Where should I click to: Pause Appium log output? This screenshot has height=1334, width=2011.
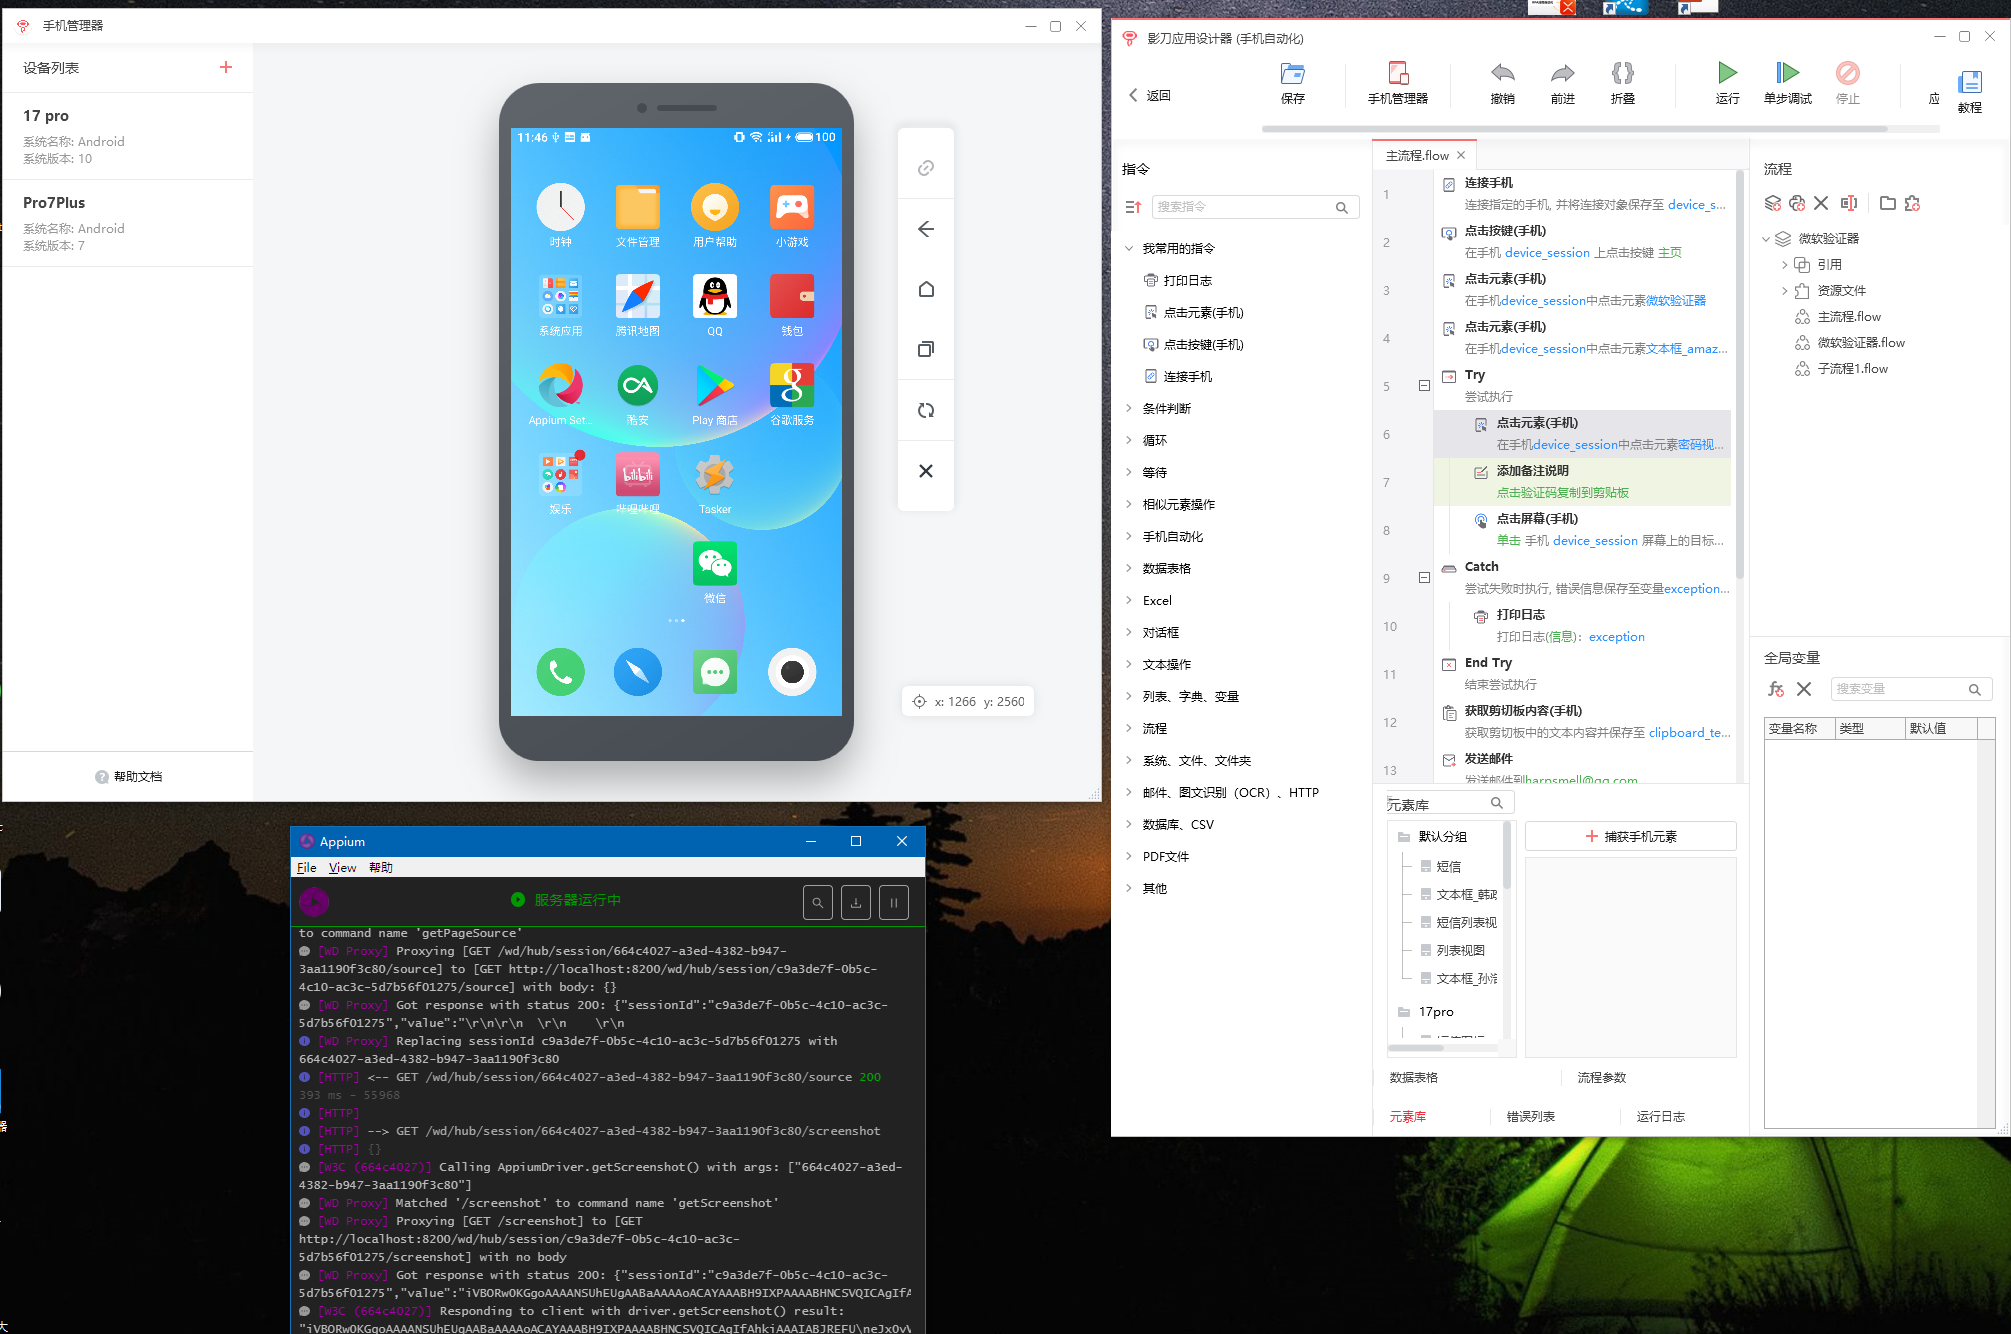tap(893, 902)
